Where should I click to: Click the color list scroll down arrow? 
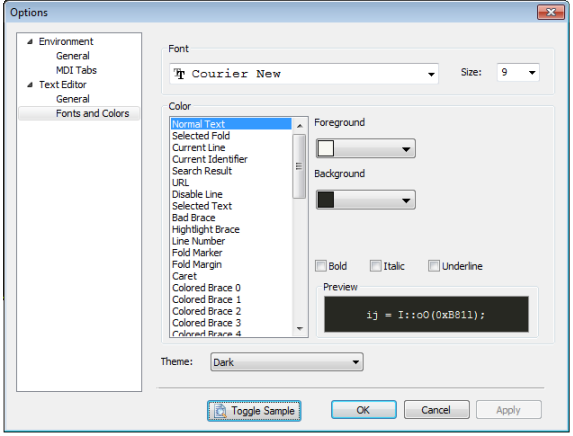pyautogui.click(x=300, y=329)
